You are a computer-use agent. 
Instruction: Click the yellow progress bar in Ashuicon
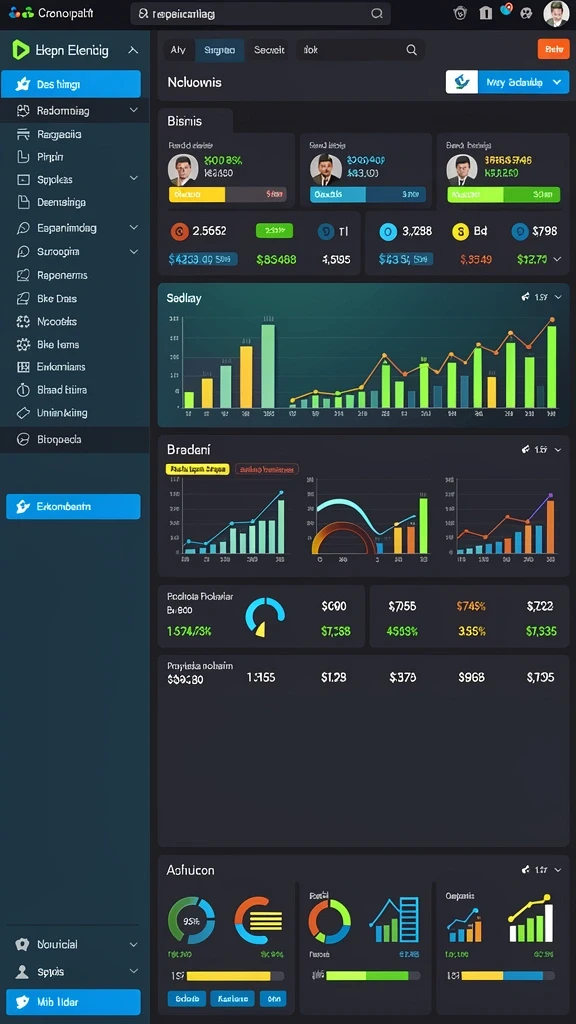point(229,976)
